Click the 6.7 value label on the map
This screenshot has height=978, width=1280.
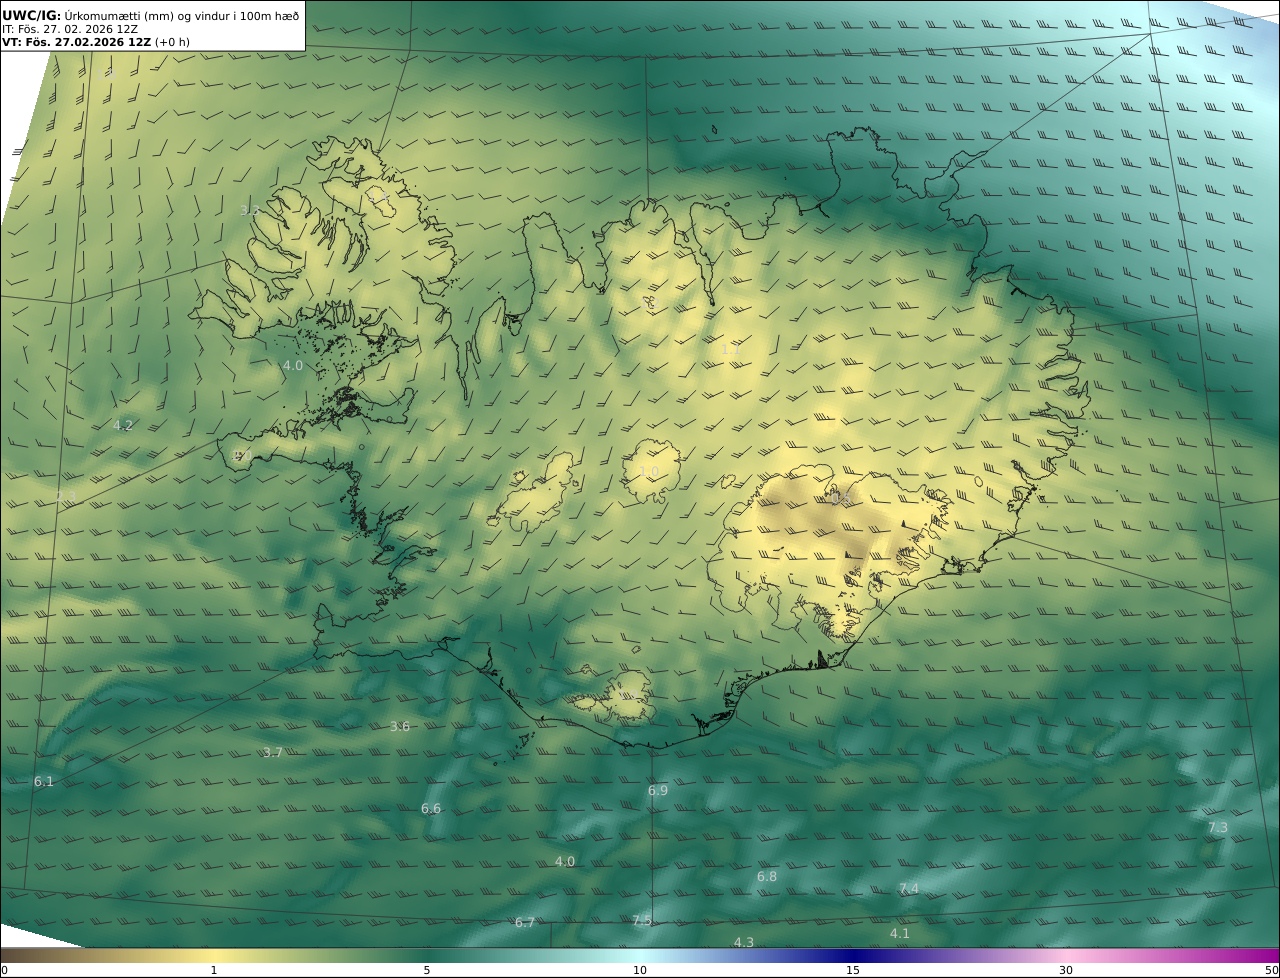[525, 922]
